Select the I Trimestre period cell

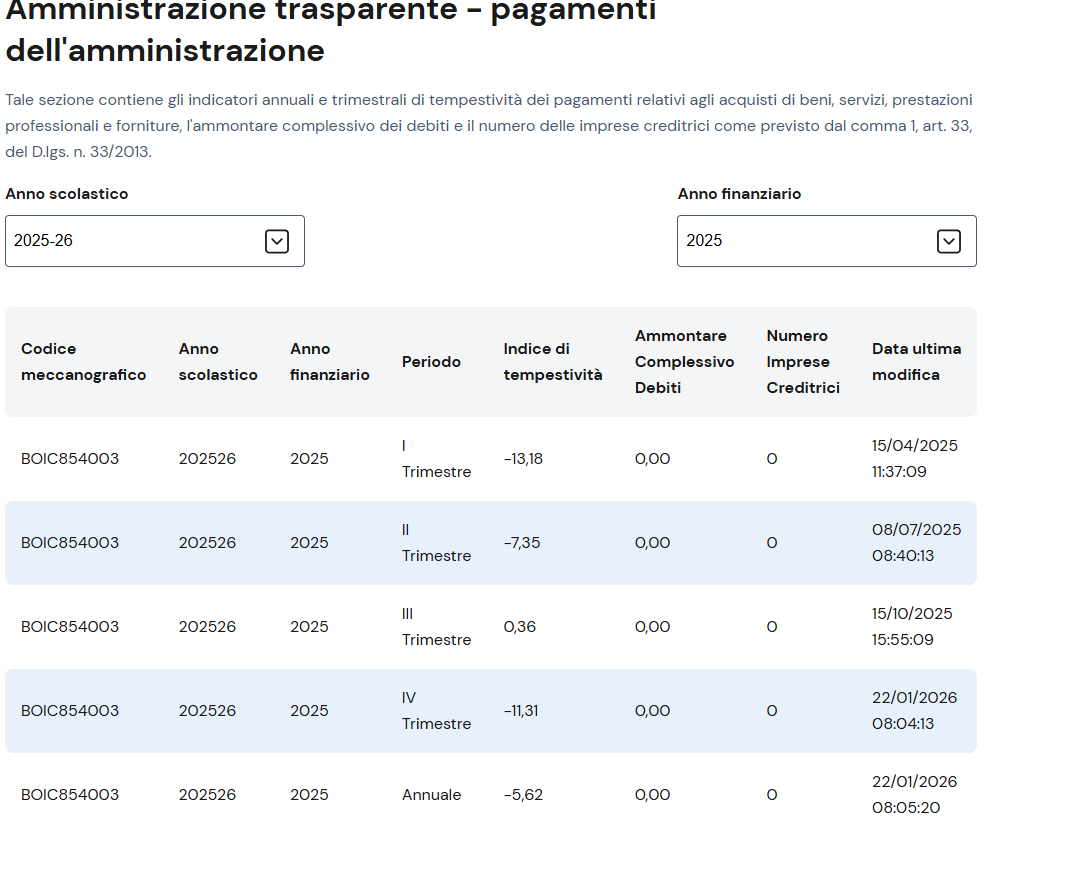[436, 459]
